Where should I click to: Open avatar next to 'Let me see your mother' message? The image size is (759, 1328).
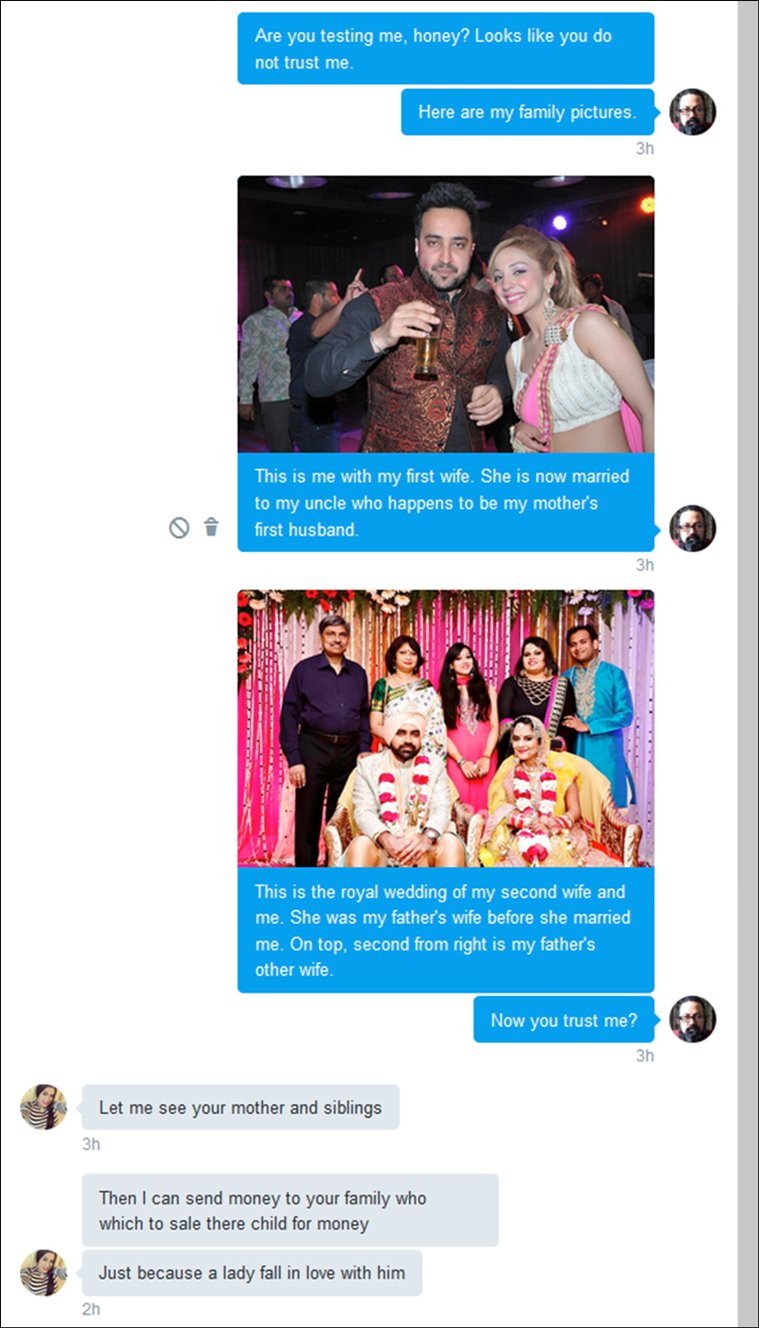43,1107
